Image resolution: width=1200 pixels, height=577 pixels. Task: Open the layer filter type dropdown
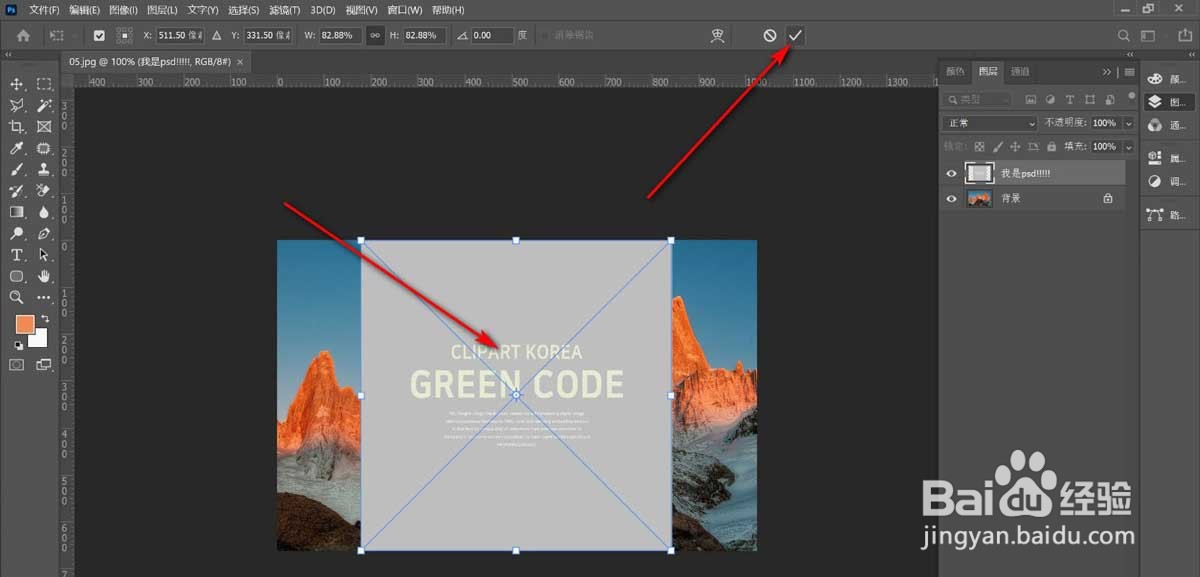coord(978,100)
